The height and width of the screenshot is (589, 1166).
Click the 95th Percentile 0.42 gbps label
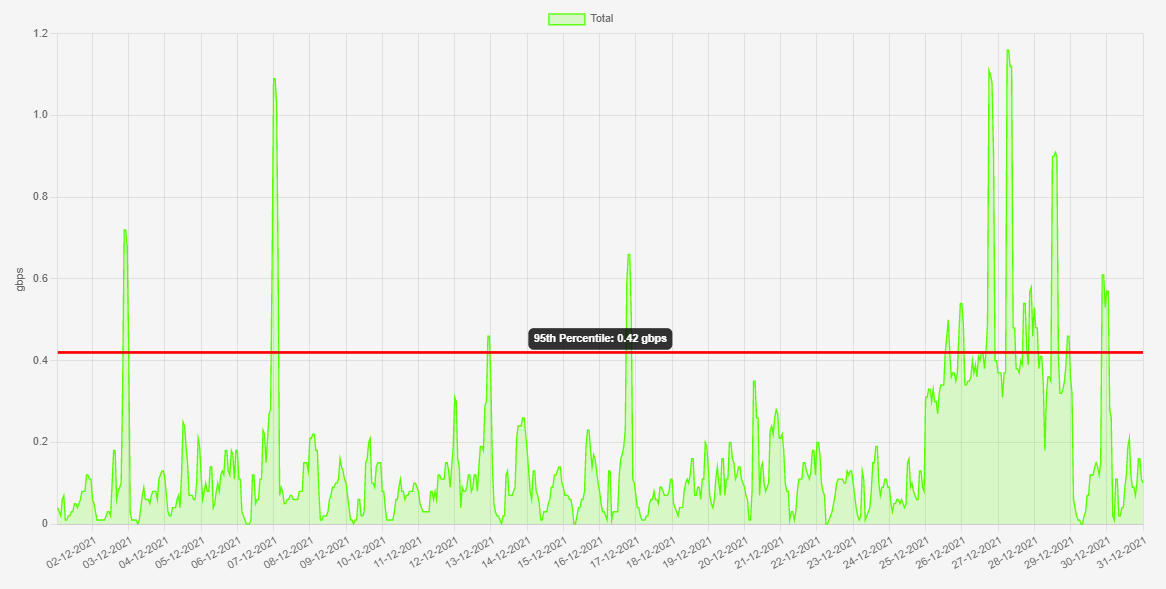coord(600,339)
